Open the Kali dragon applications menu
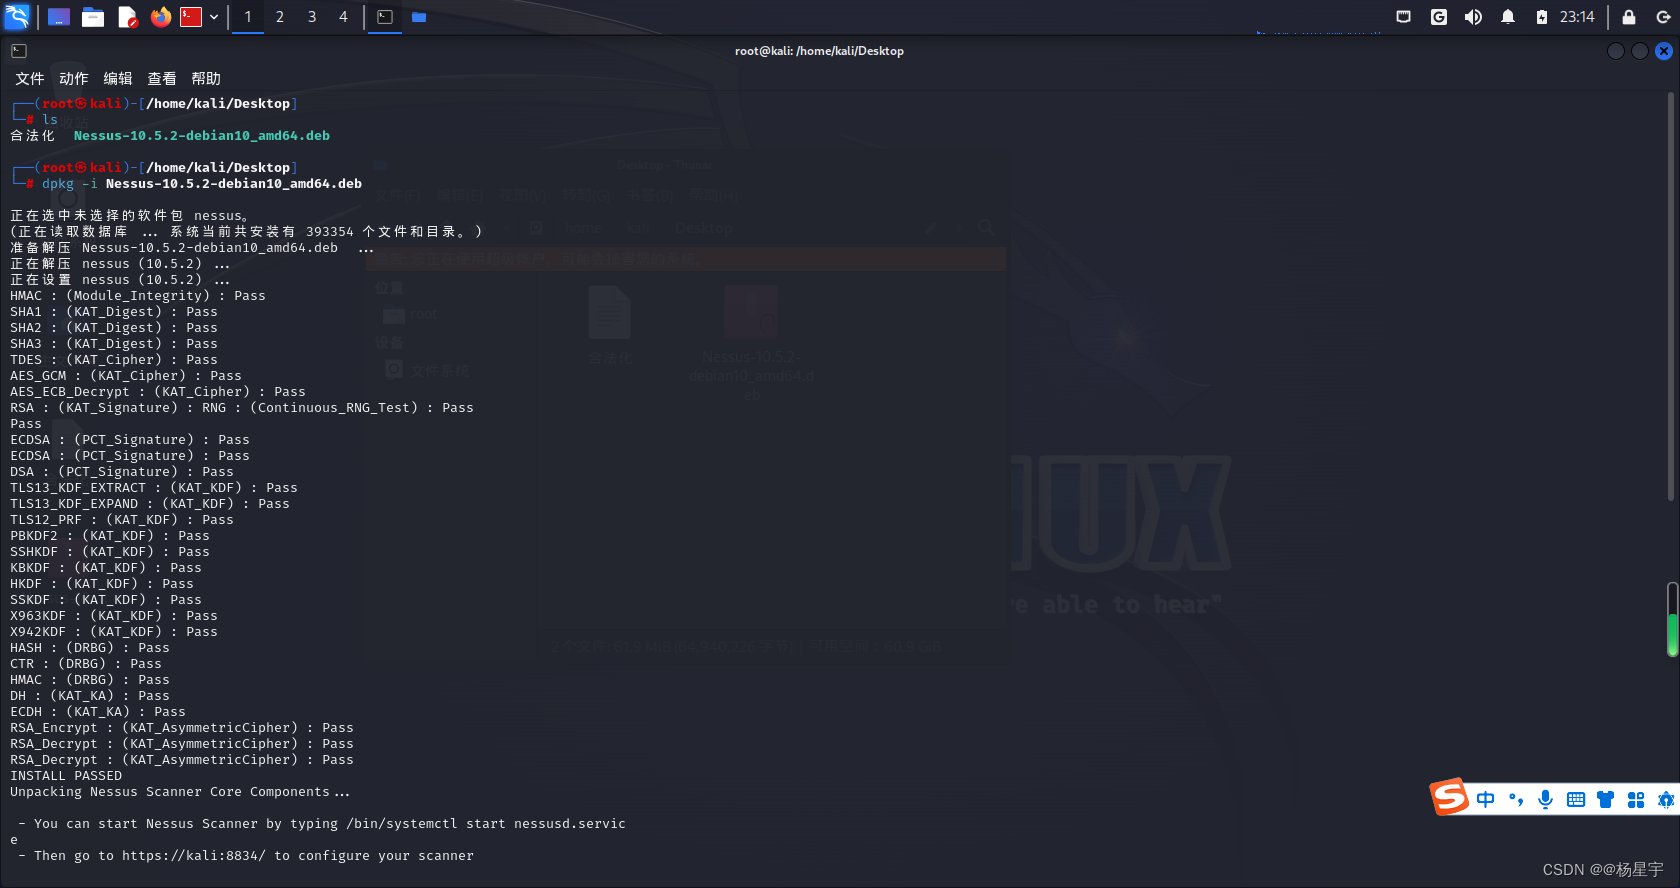The image size is (1680, 888). [x=18, y=16]
